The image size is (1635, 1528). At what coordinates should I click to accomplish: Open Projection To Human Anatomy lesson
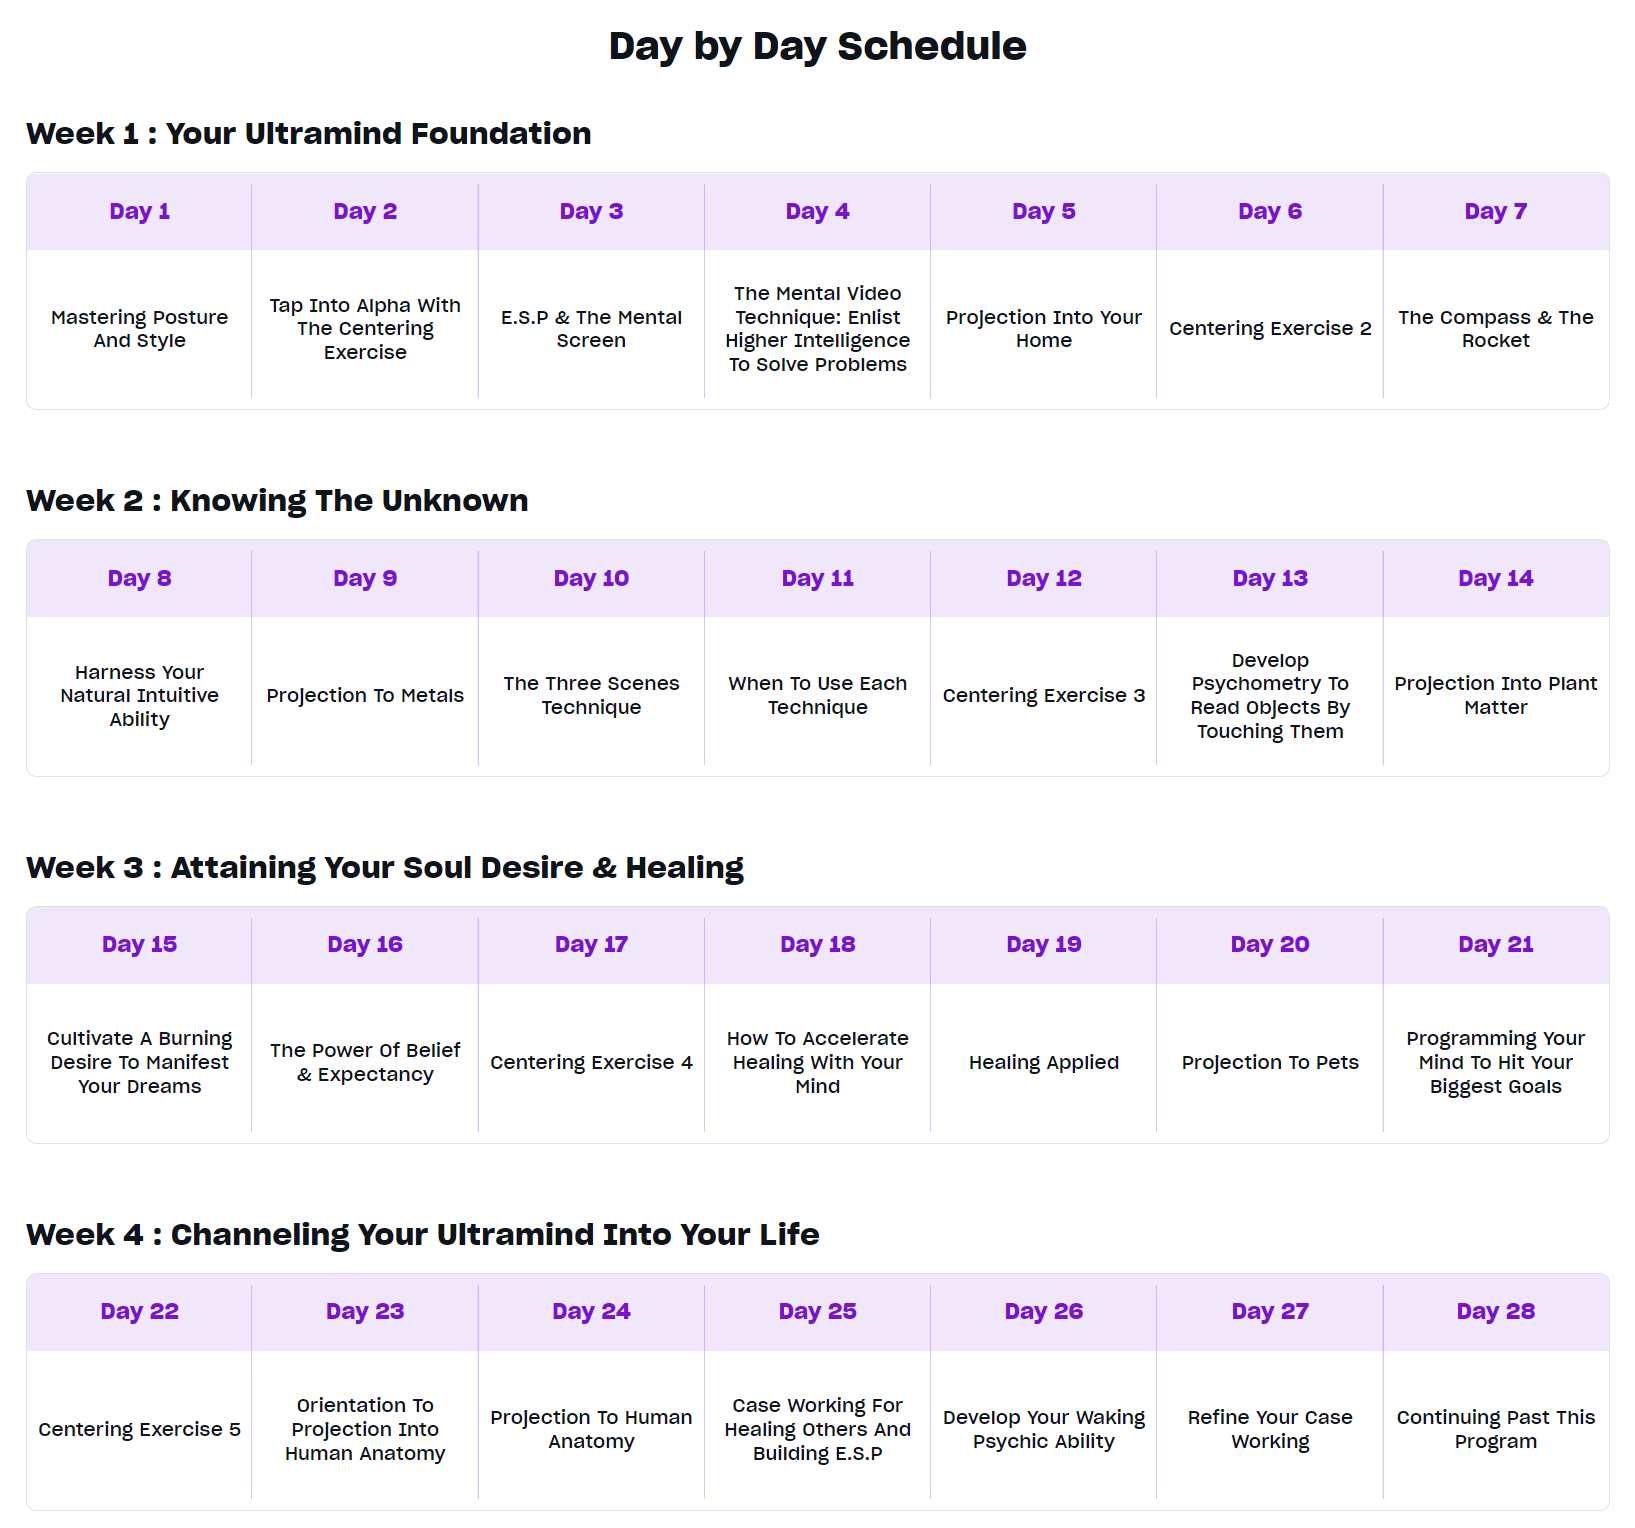click(x=591, y=1429)
